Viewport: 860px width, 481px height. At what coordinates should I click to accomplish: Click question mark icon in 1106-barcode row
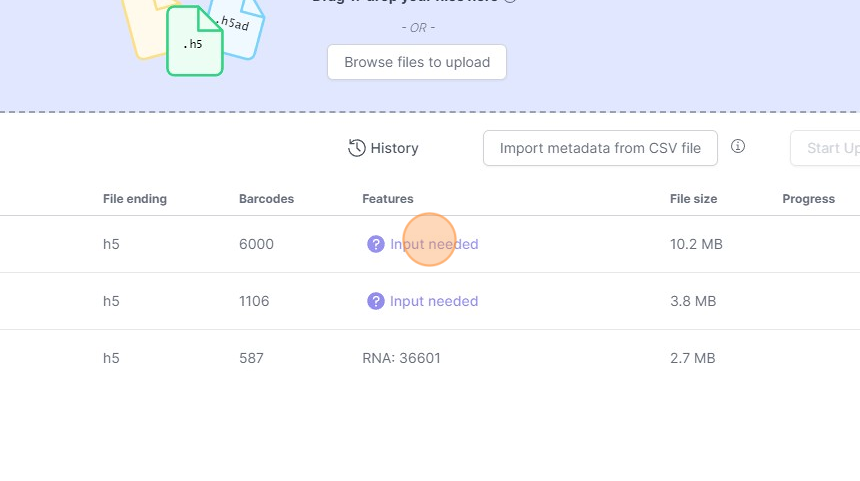(376, 301)
